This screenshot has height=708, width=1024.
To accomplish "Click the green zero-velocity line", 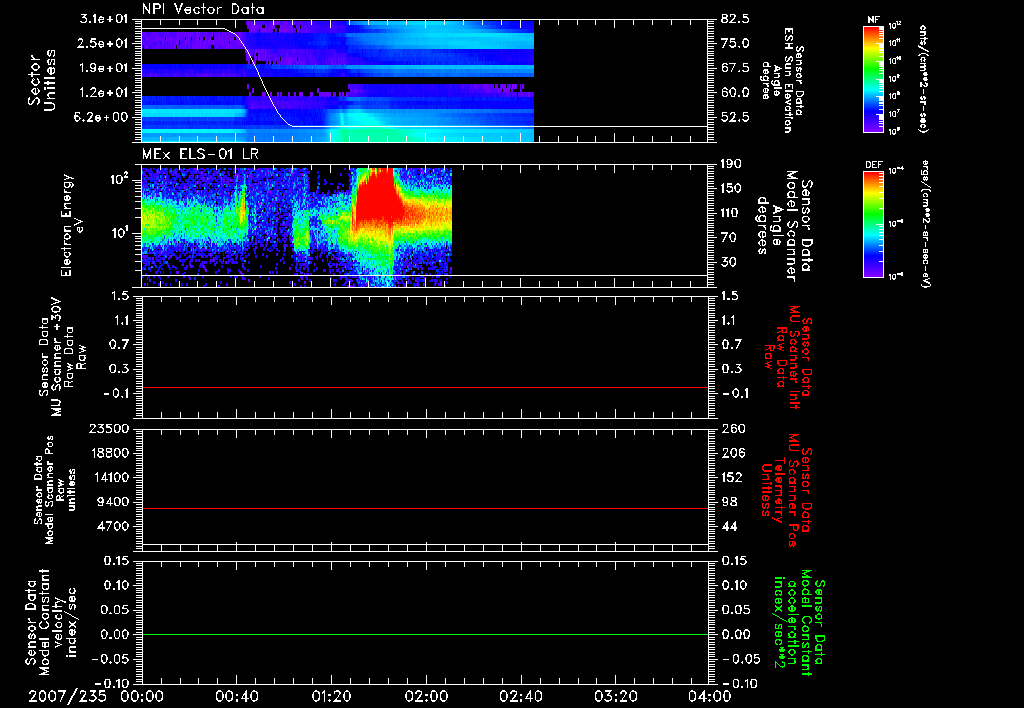I will click(x=425, y=634).
